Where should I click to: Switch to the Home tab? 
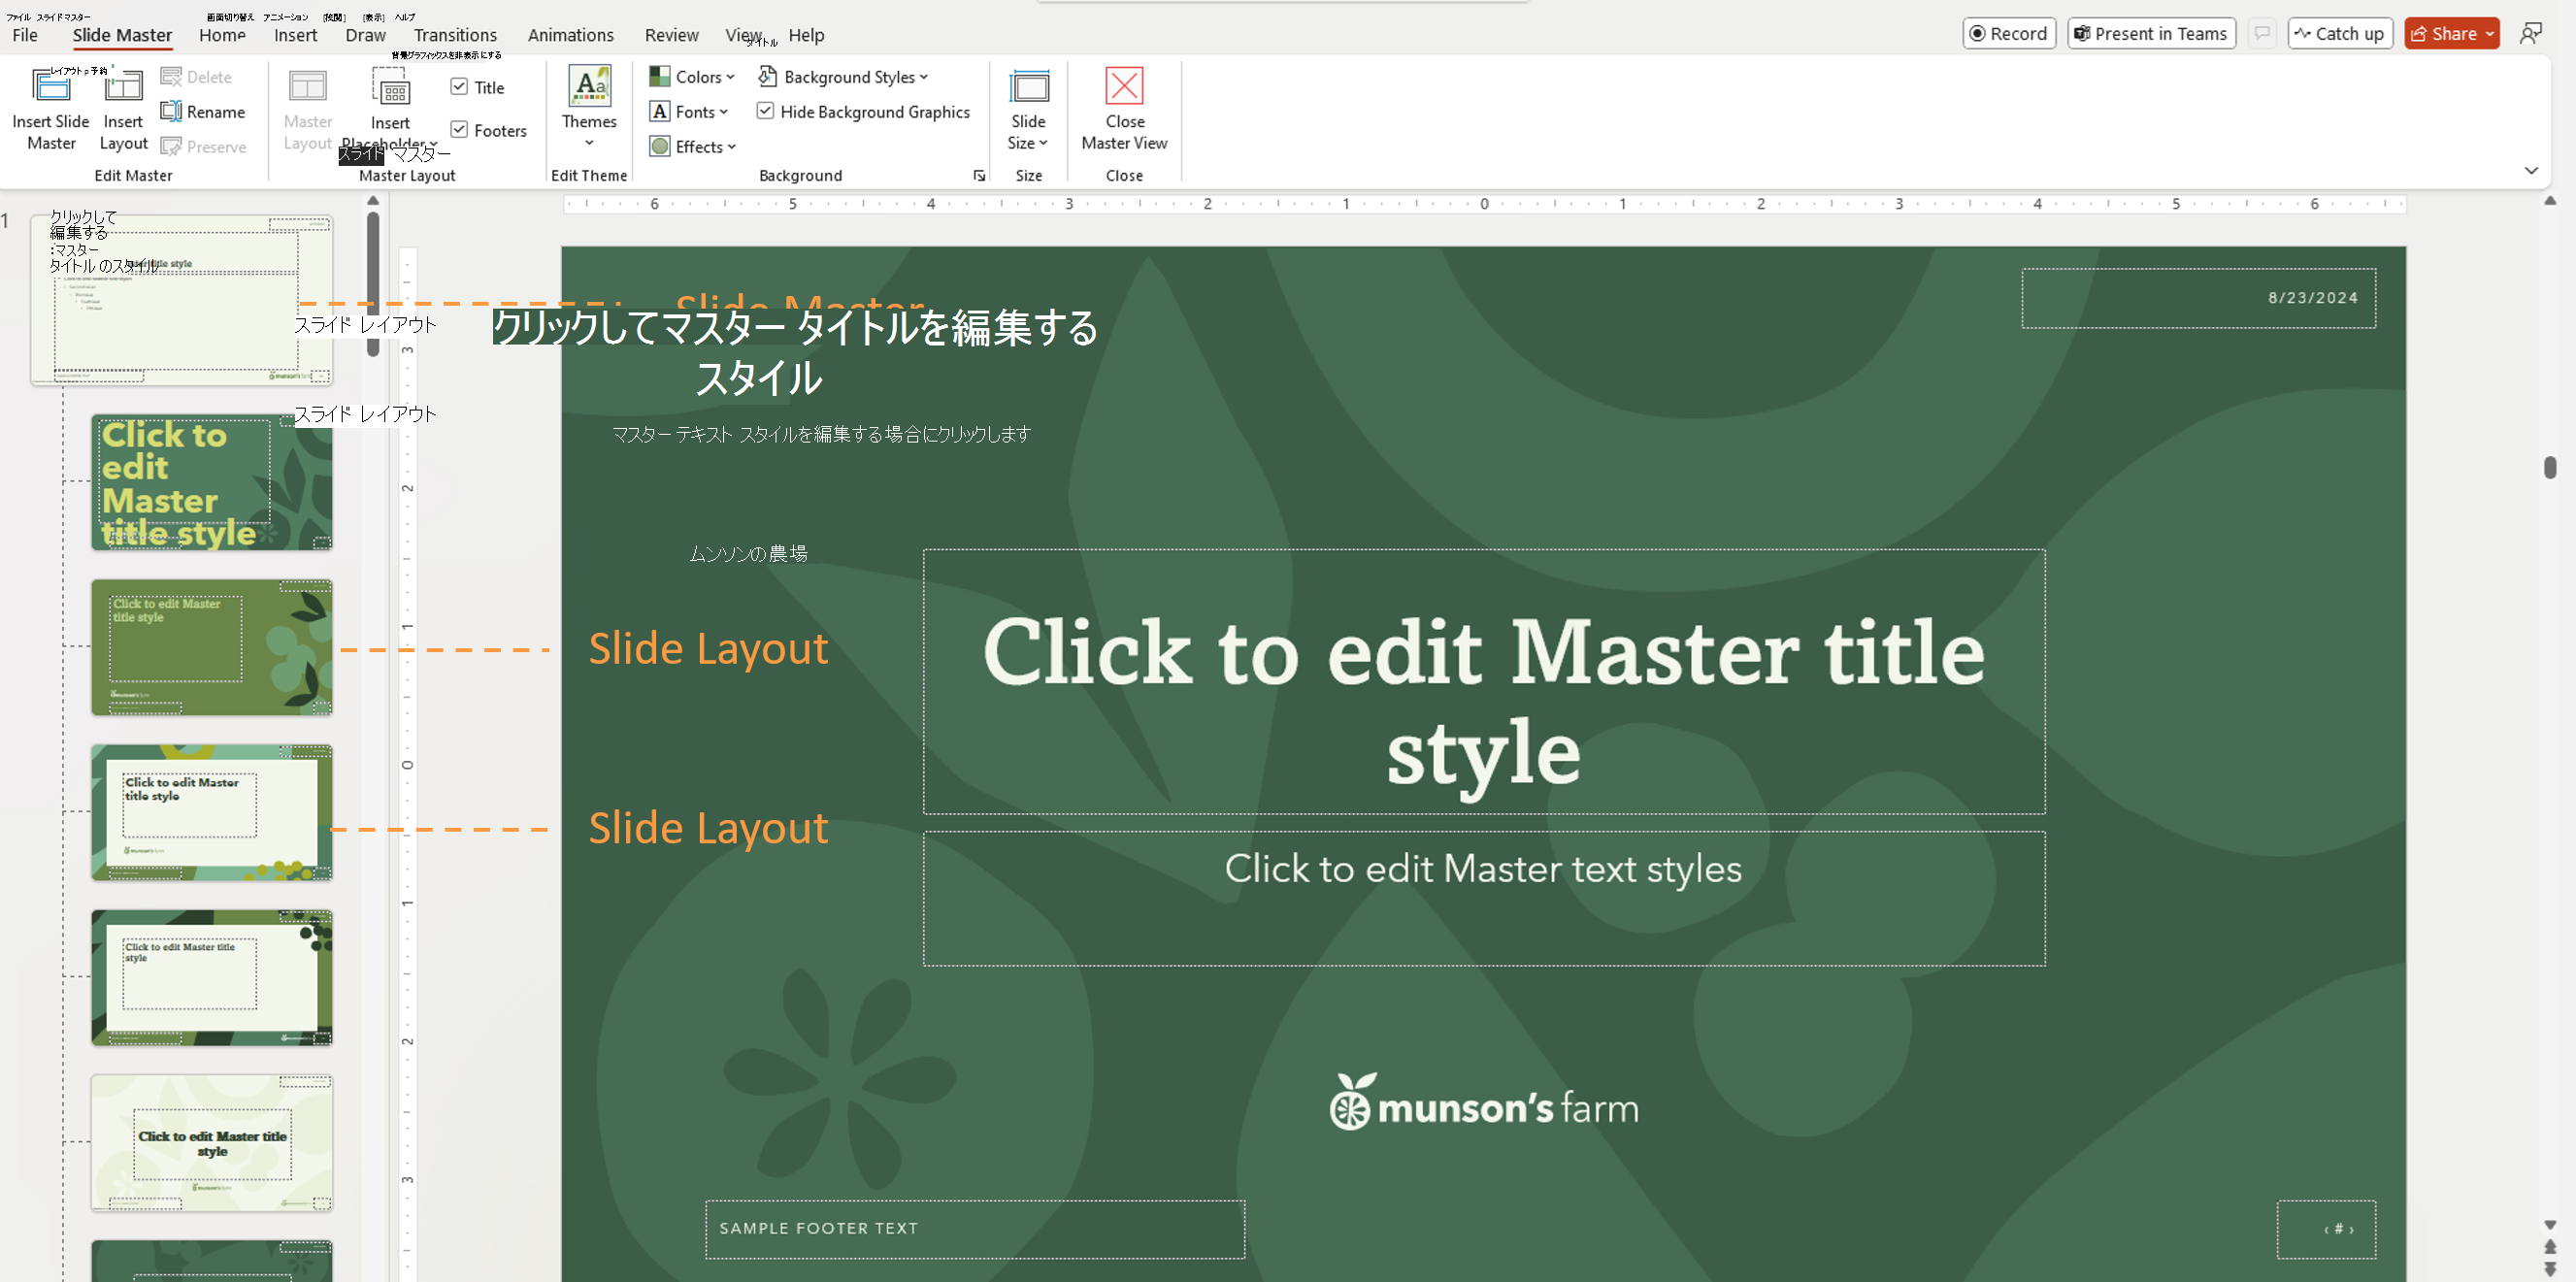coord(222,35)
